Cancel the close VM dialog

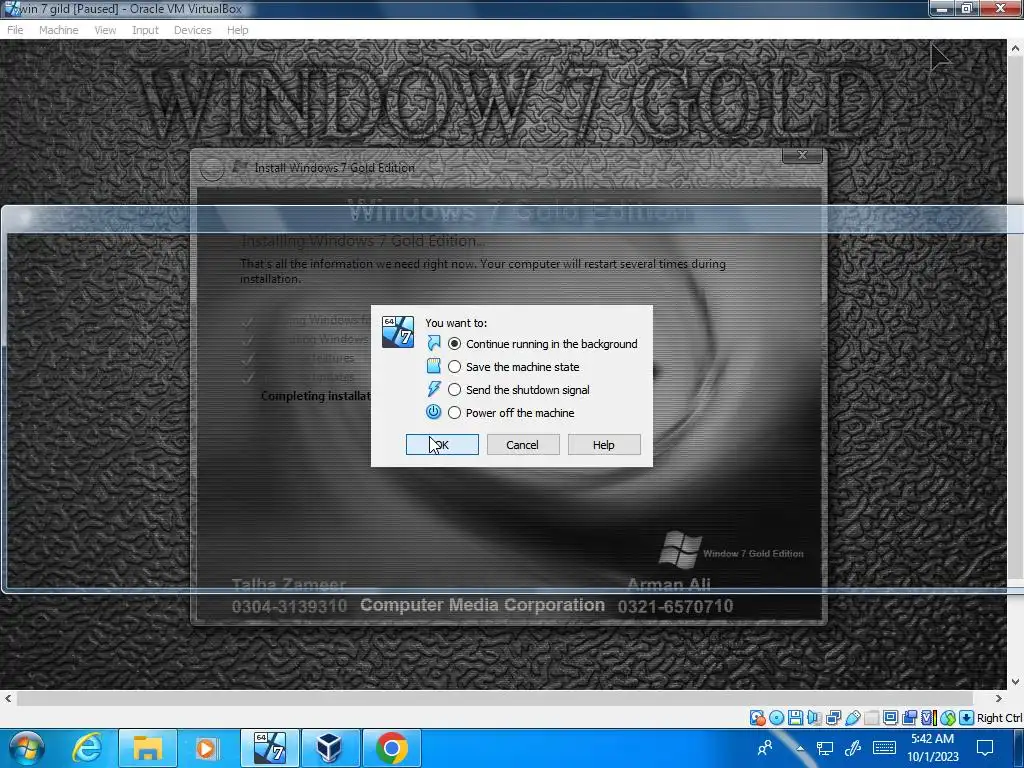(522, 445)
